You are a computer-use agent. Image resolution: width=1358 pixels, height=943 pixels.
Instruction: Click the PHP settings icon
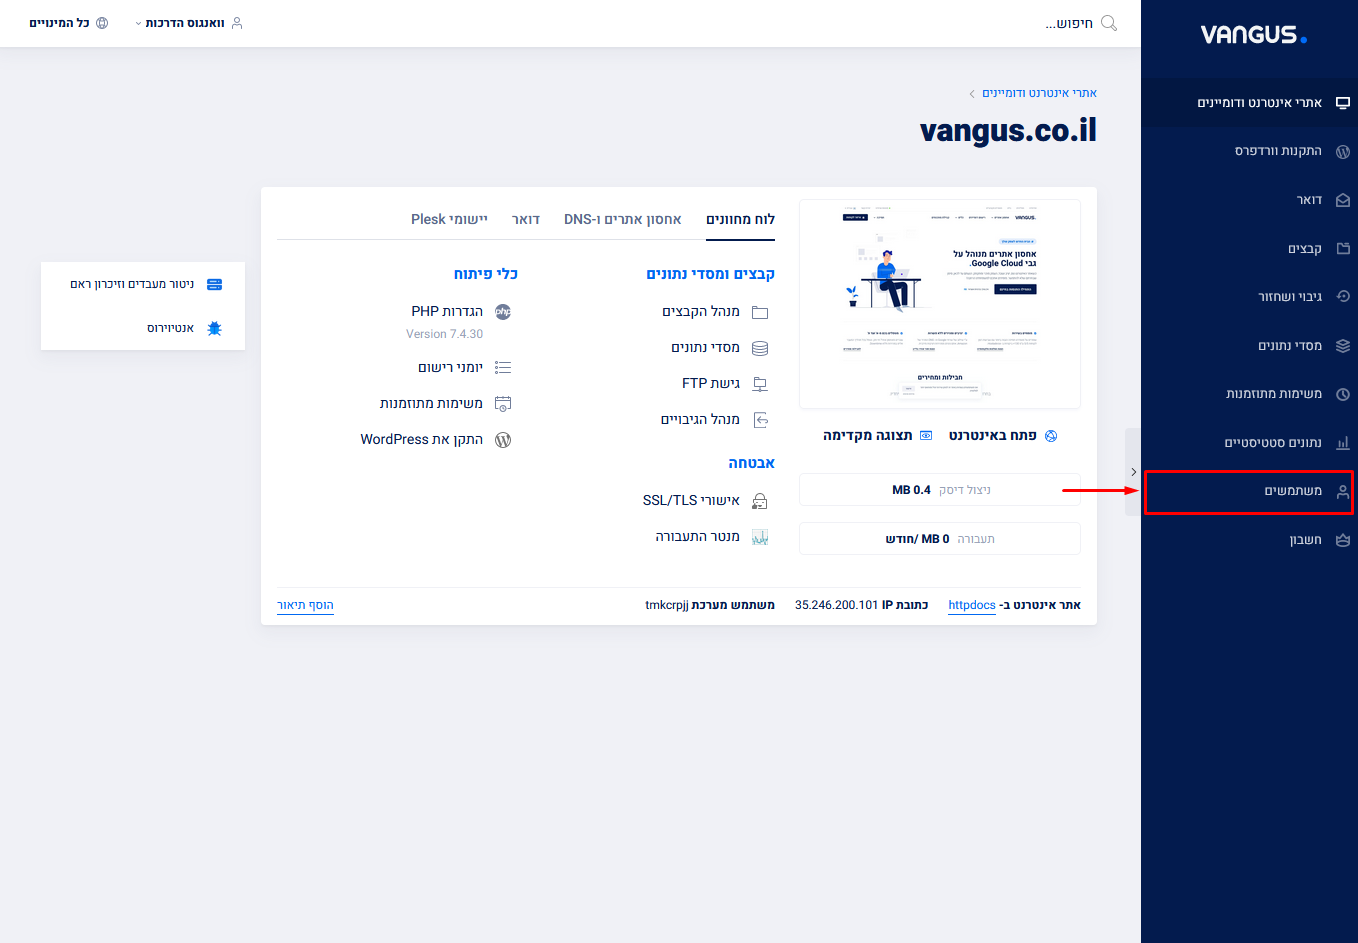503,312
